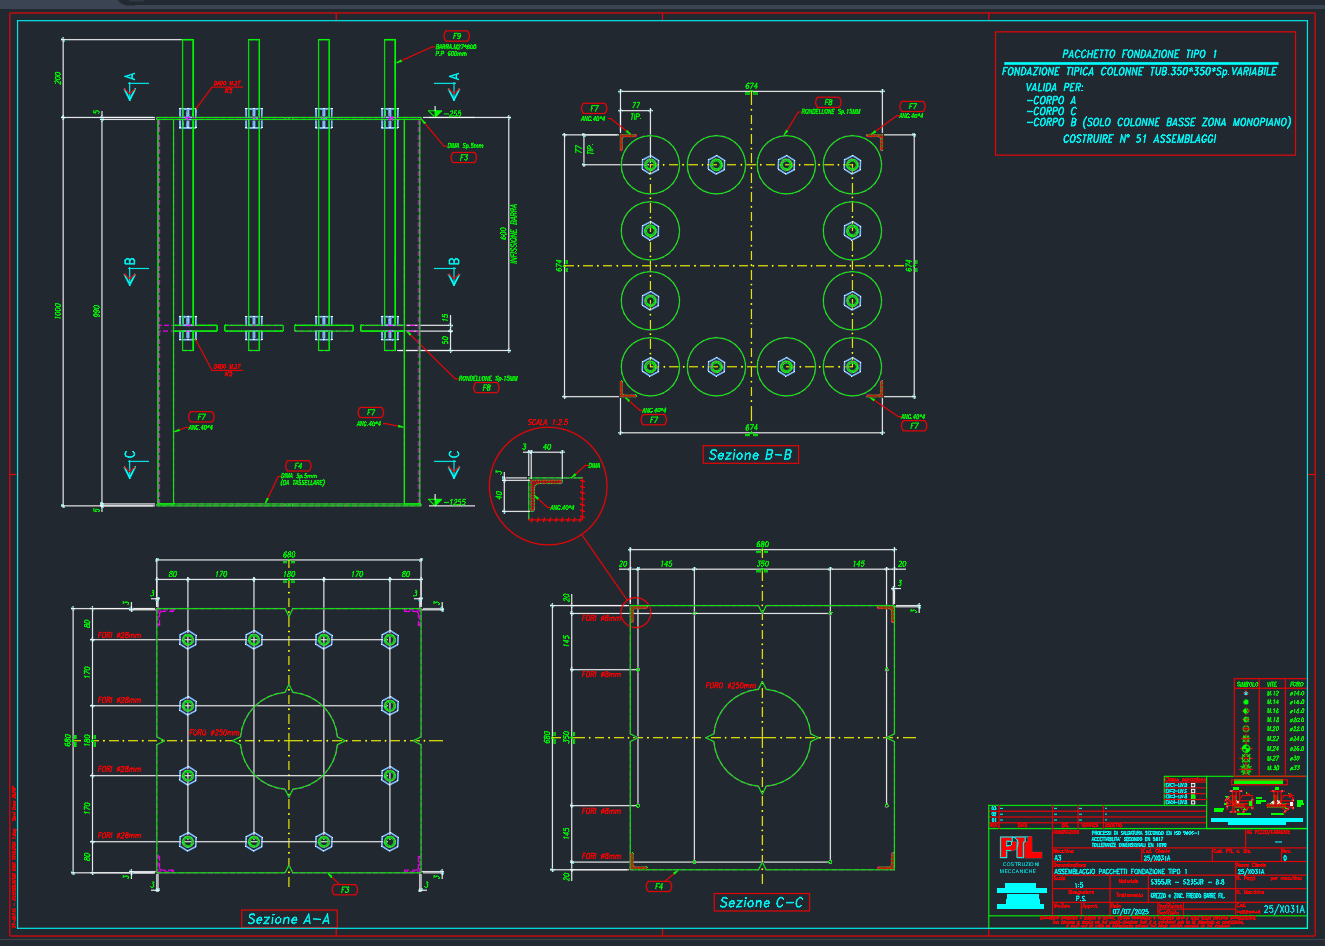Check the EXC1 execution class box
Screen dimensions: 1325x946
tap(1192, 784)
